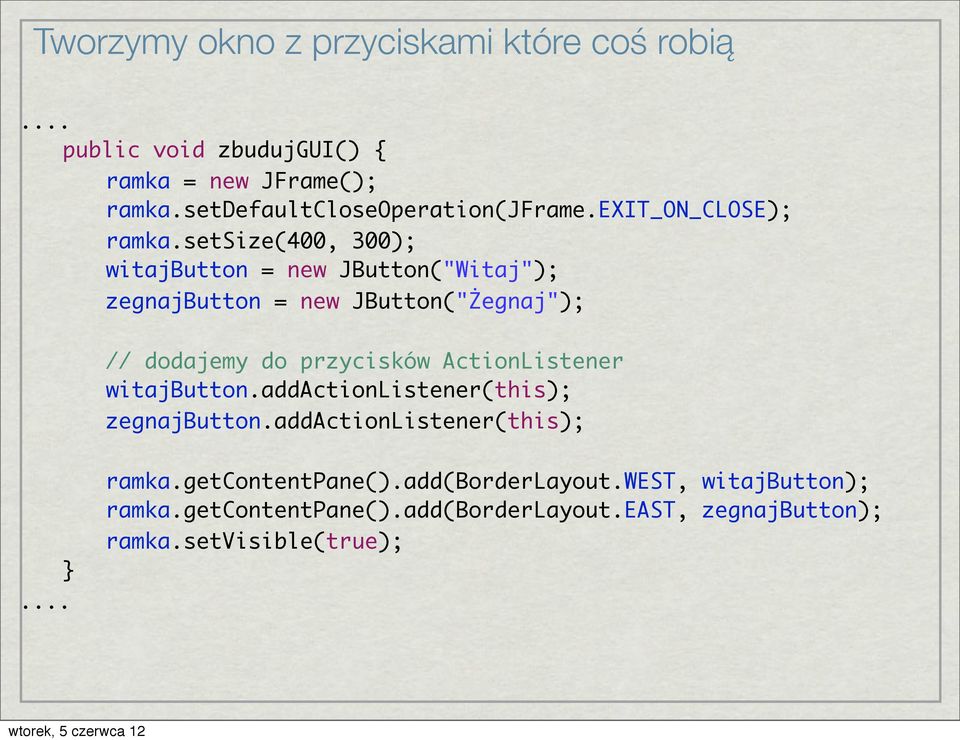The image size is (960, 740).
Task: Click the line 'ramka = new JFrame();'
Action: (x=241, y=181)
